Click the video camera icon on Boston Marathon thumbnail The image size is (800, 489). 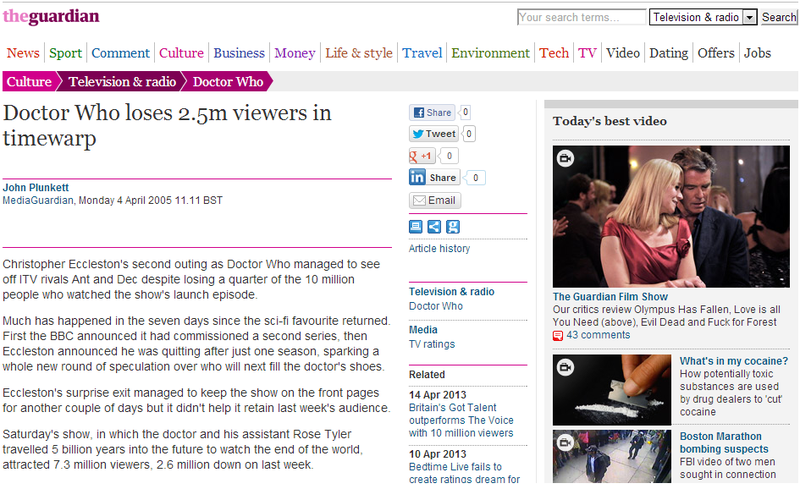point(565,442)
